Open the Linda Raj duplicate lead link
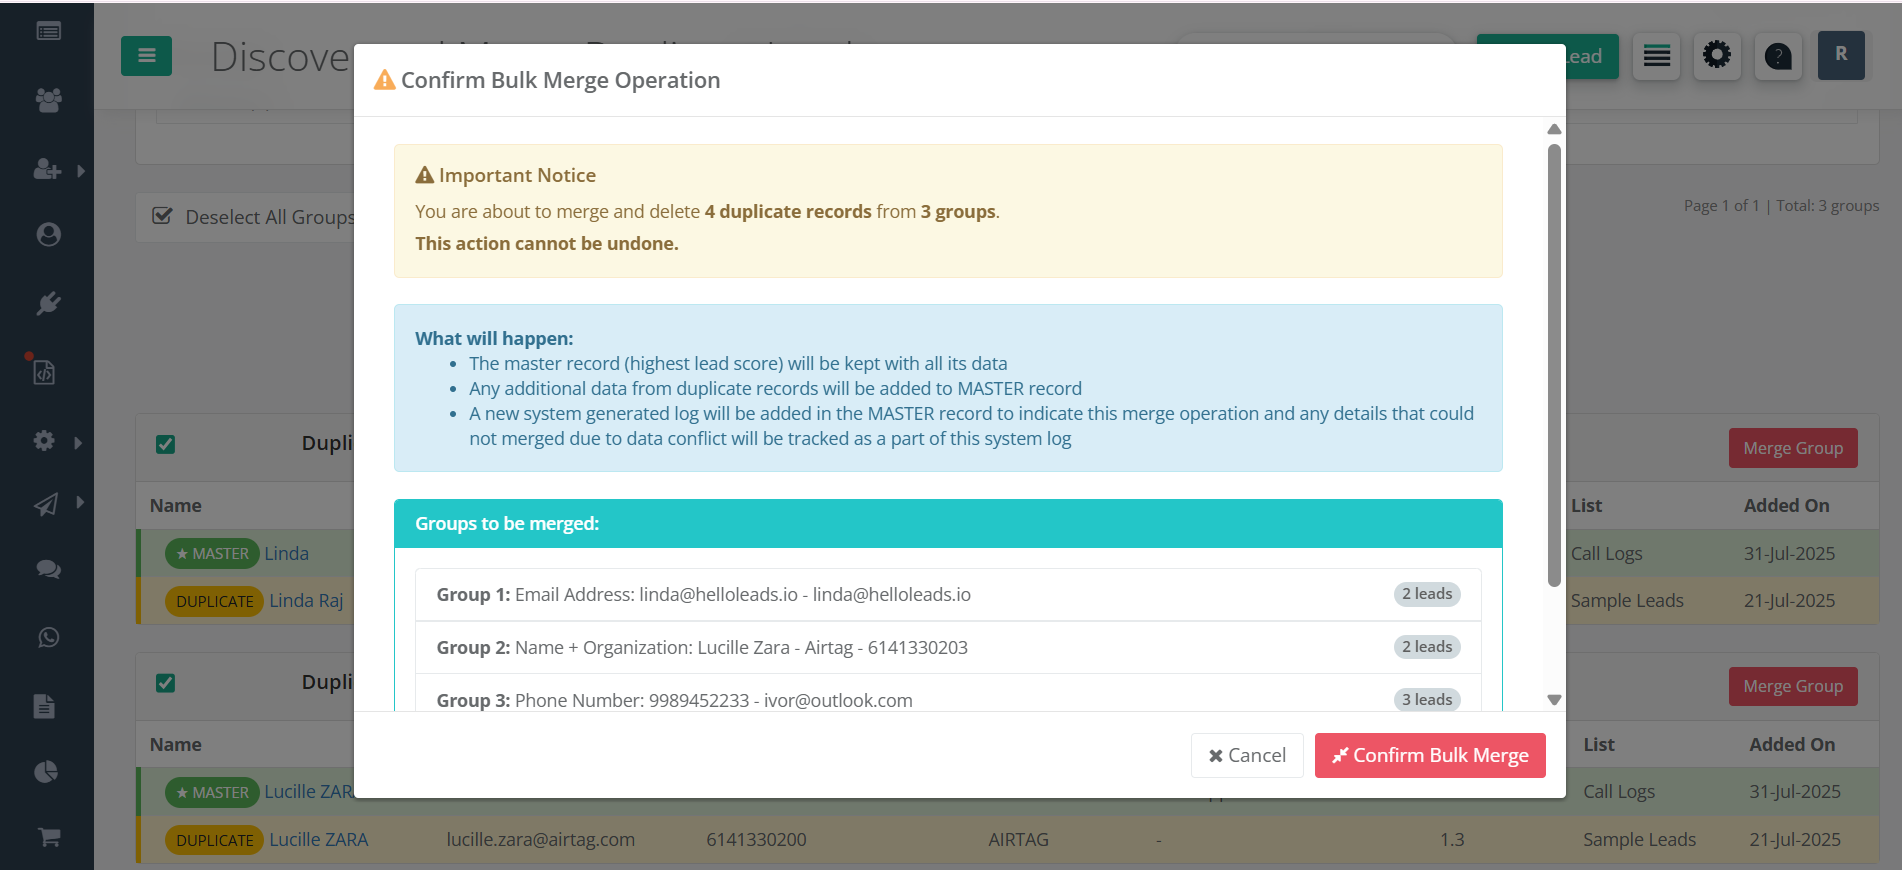Viewport: 1902px width, 870px height. pyautogui.click(x=306, y=600)
